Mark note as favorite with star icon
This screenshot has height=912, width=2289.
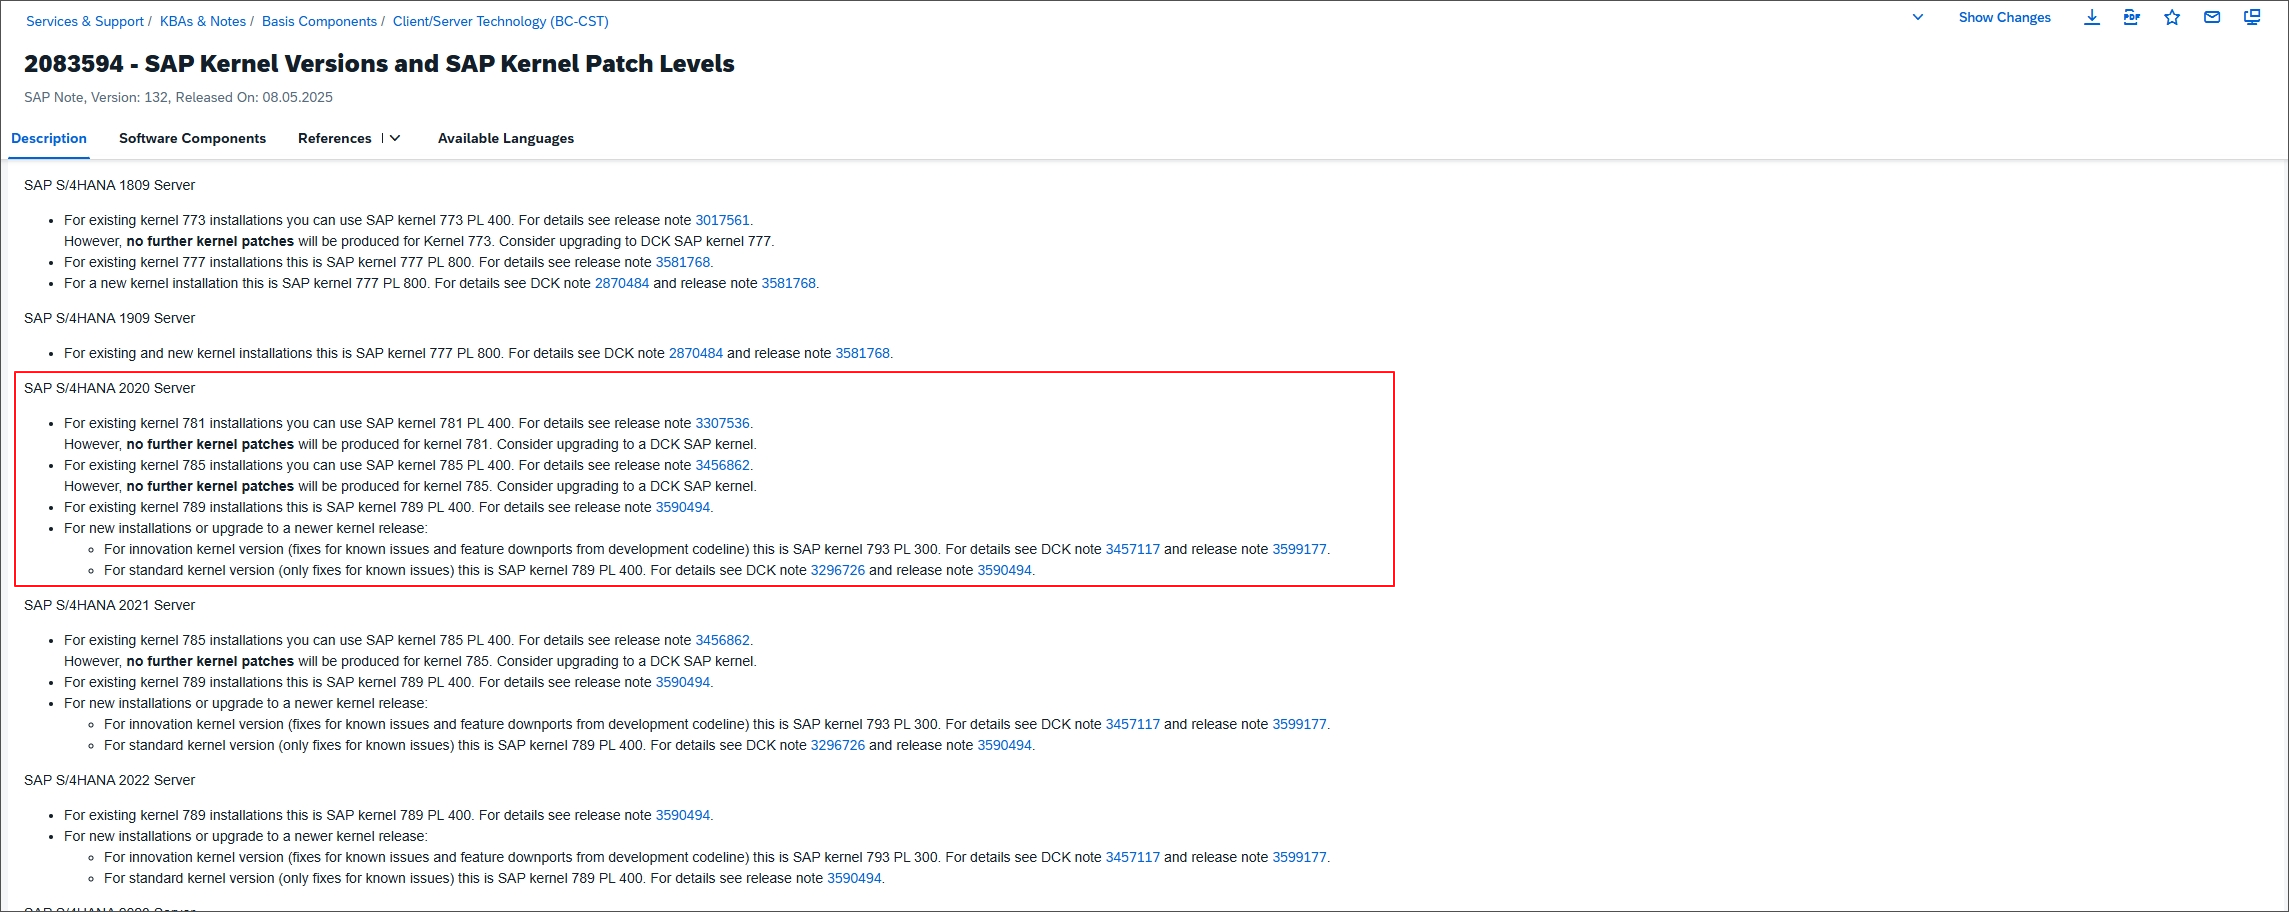pyautogui.click(x=2171, y=18)
